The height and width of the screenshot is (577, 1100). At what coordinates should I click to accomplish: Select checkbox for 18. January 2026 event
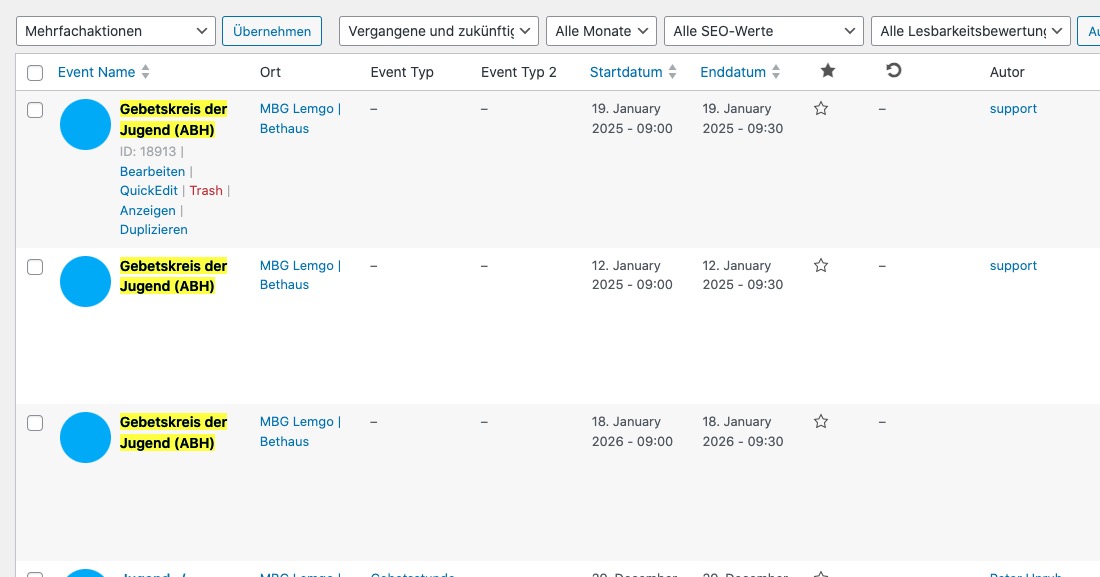click(35, 423)
